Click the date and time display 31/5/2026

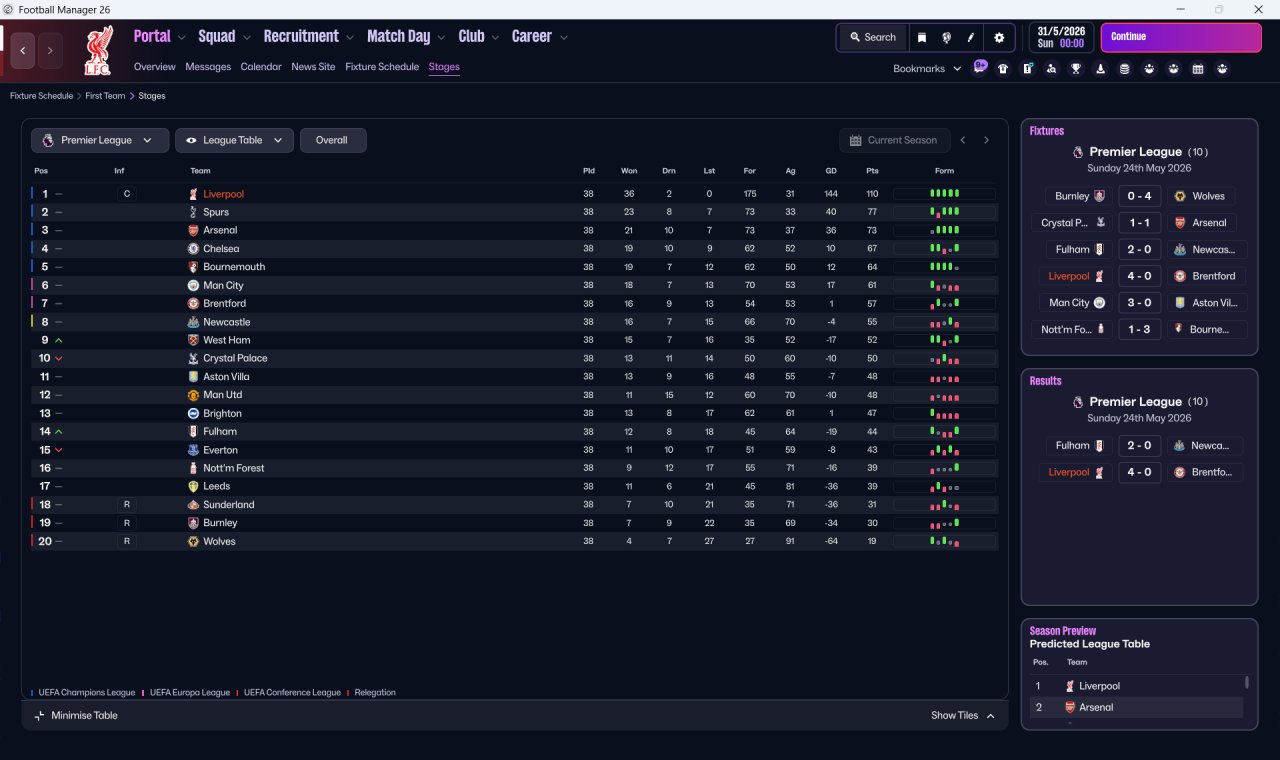1062,37
